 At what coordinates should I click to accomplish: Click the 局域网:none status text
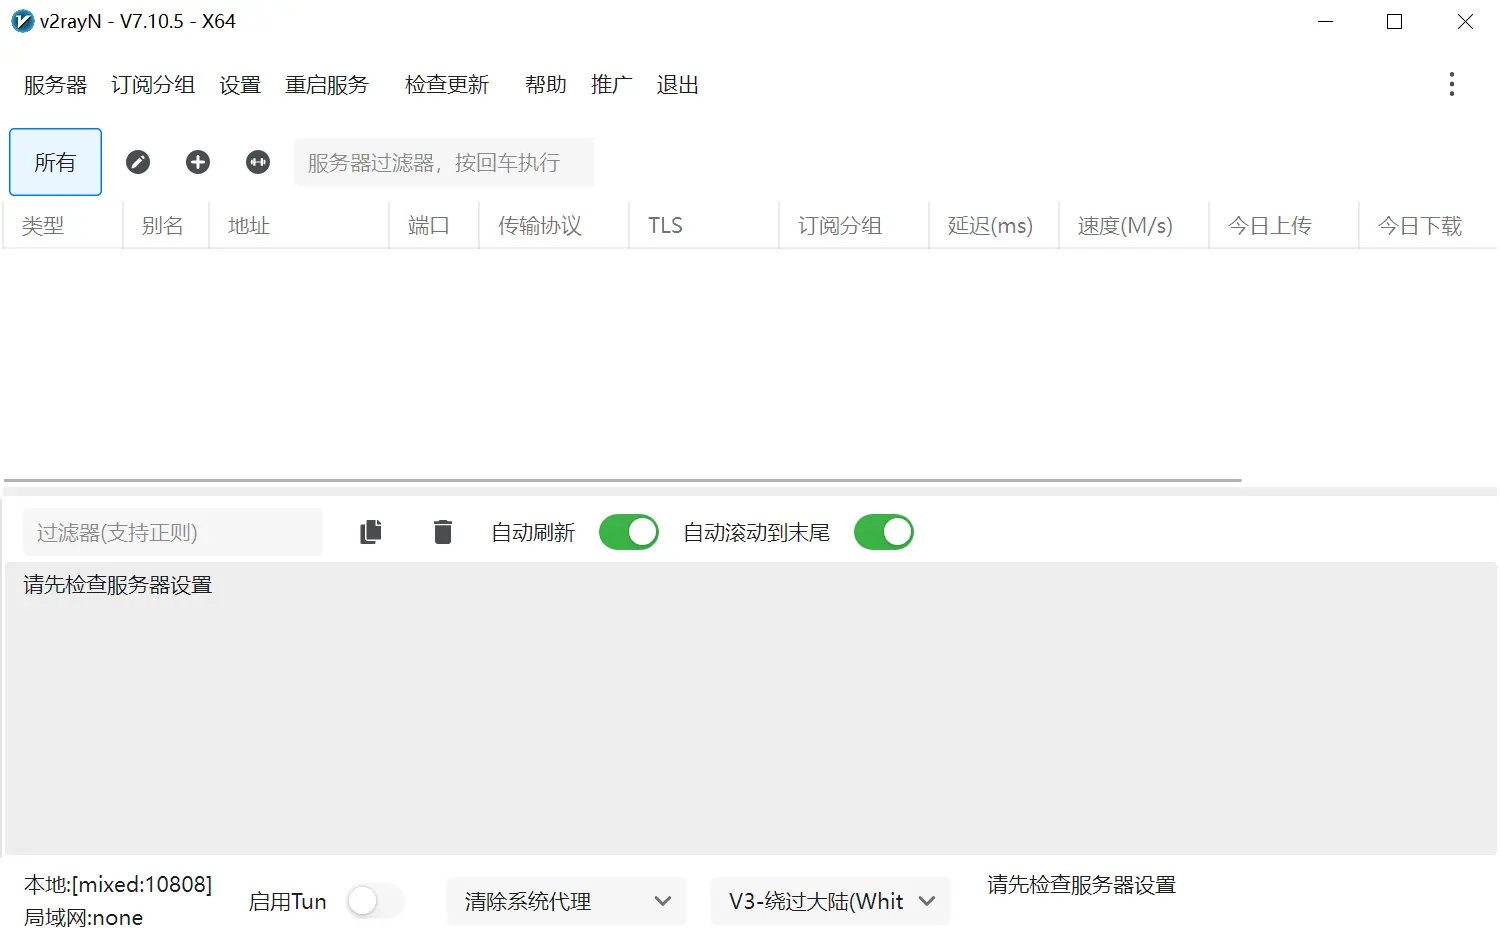point(84,918)
